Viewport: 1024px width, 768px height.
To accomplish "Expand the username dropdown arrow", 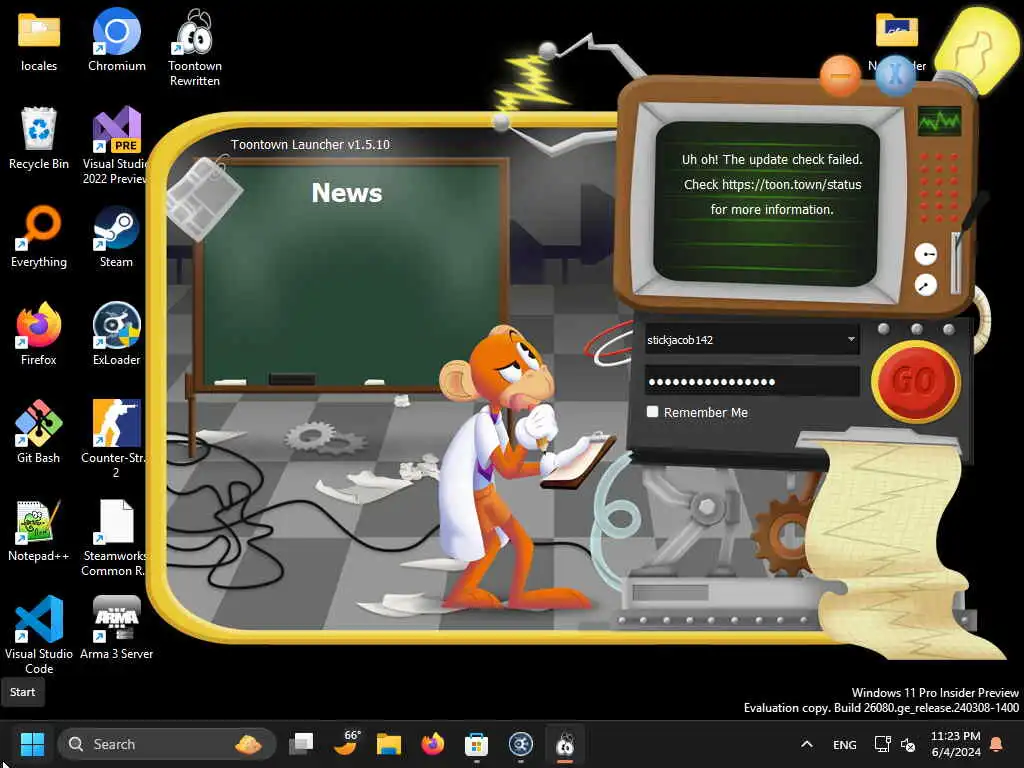I will click(851, 339).
